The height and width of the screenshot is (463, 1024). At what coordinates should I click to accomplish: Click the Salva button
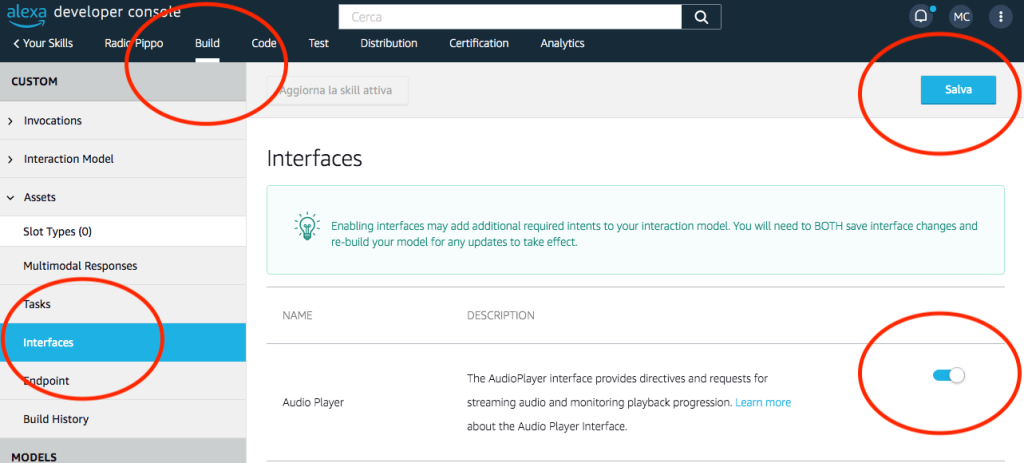[958, 90]
